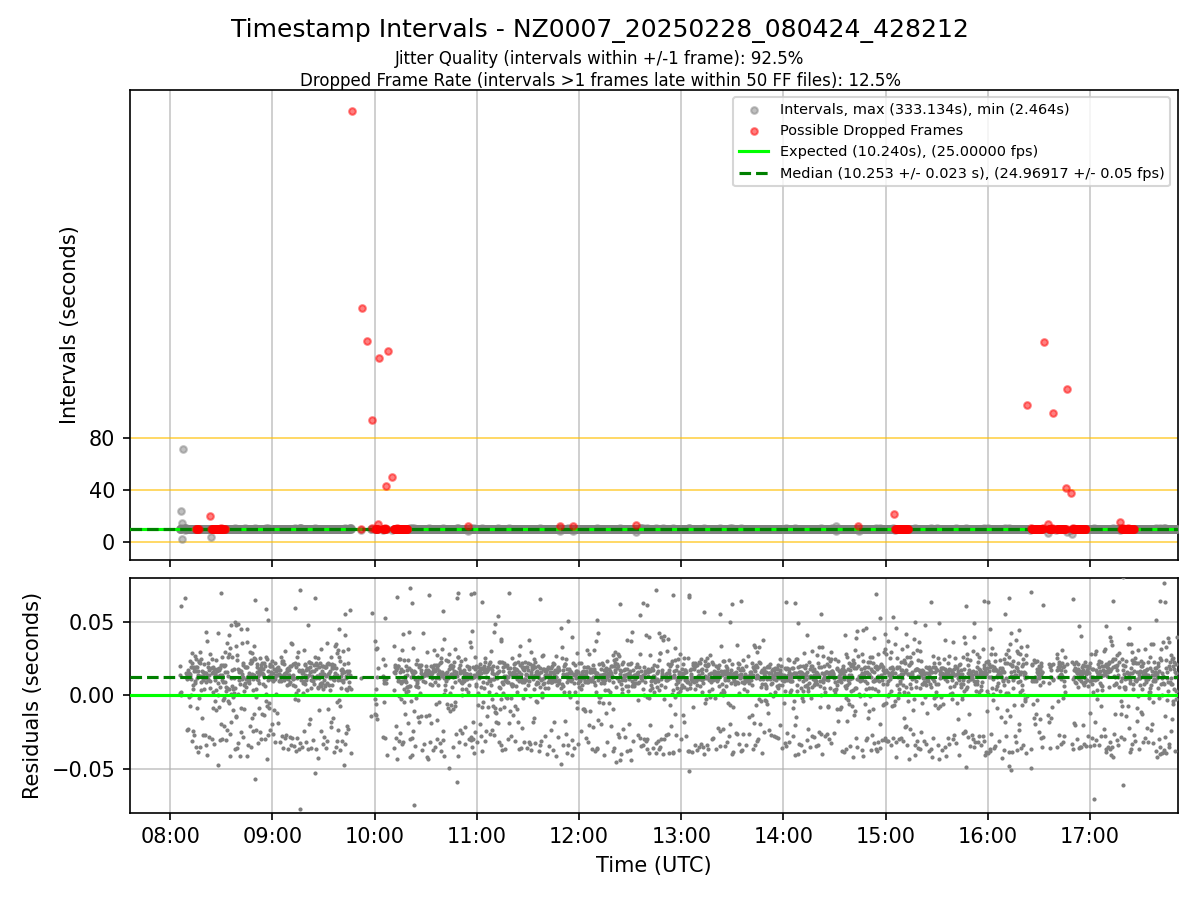Click legend entry 'Possible Dropped Frames'

coord(871,130)
